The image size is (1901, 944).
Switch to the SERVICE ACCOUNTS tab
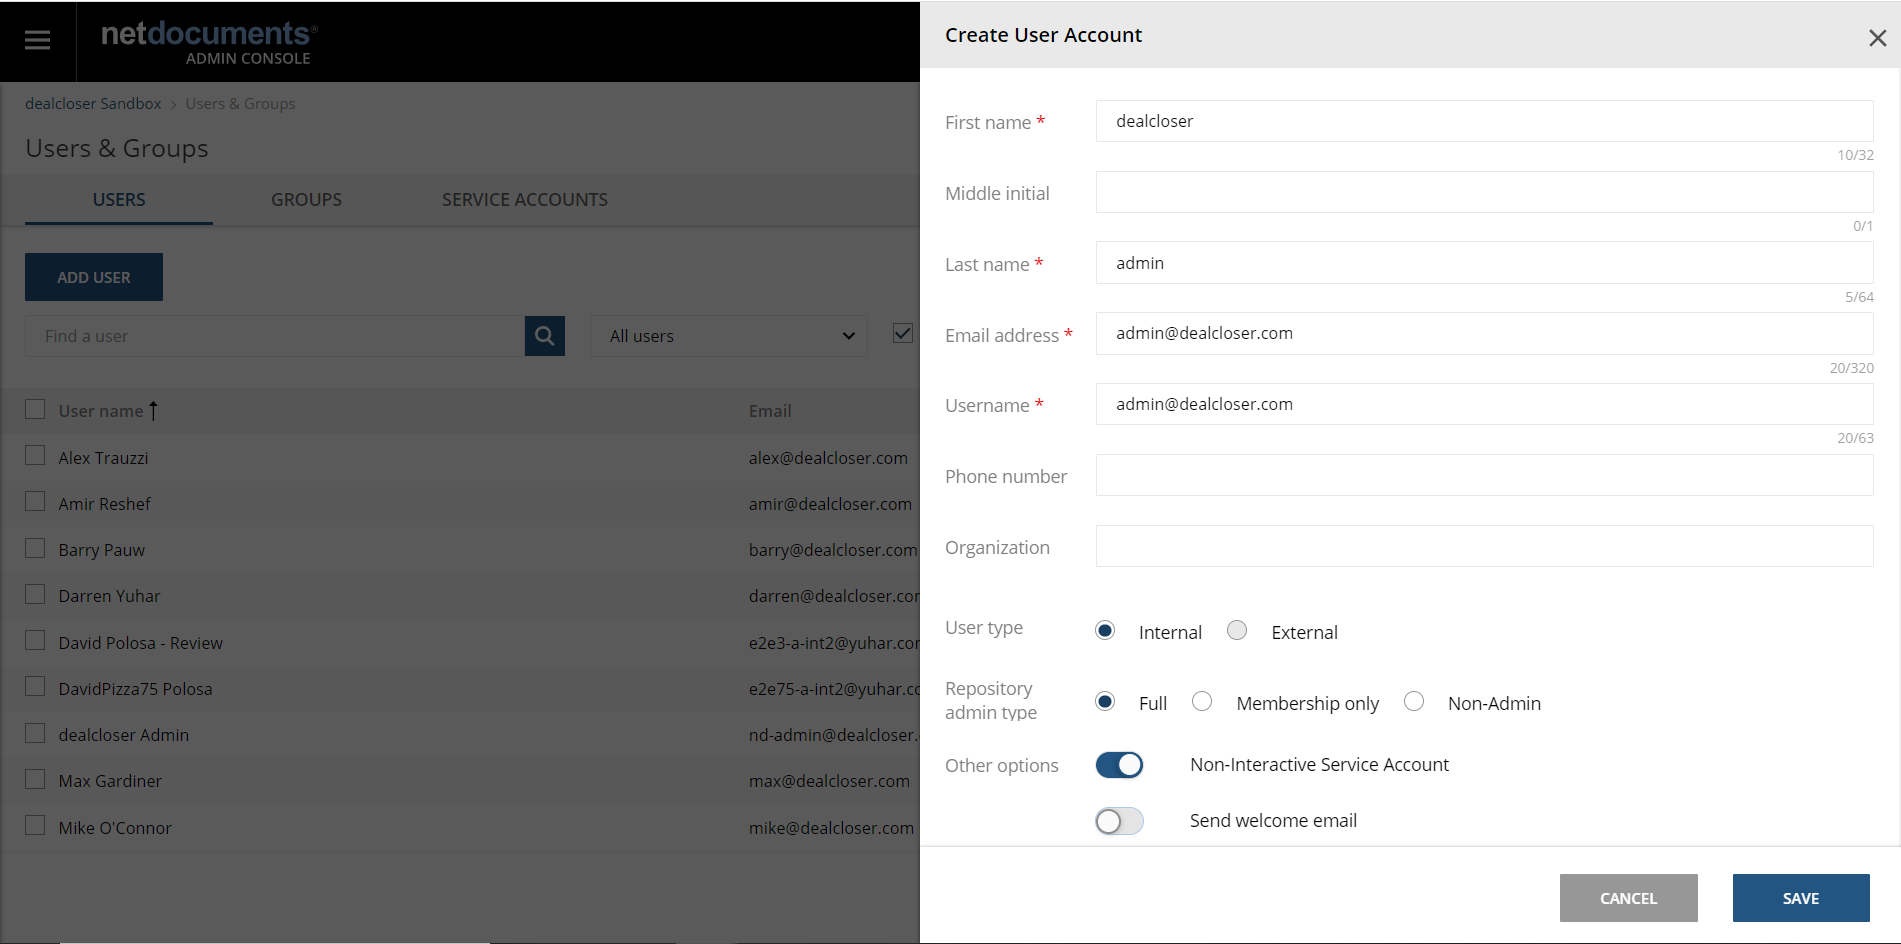(x=525, y=200)
